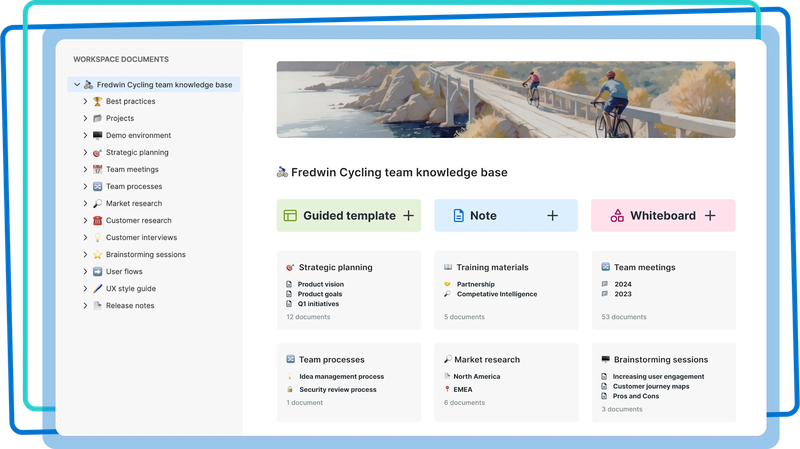Open the Partnership document

(476, 284)
